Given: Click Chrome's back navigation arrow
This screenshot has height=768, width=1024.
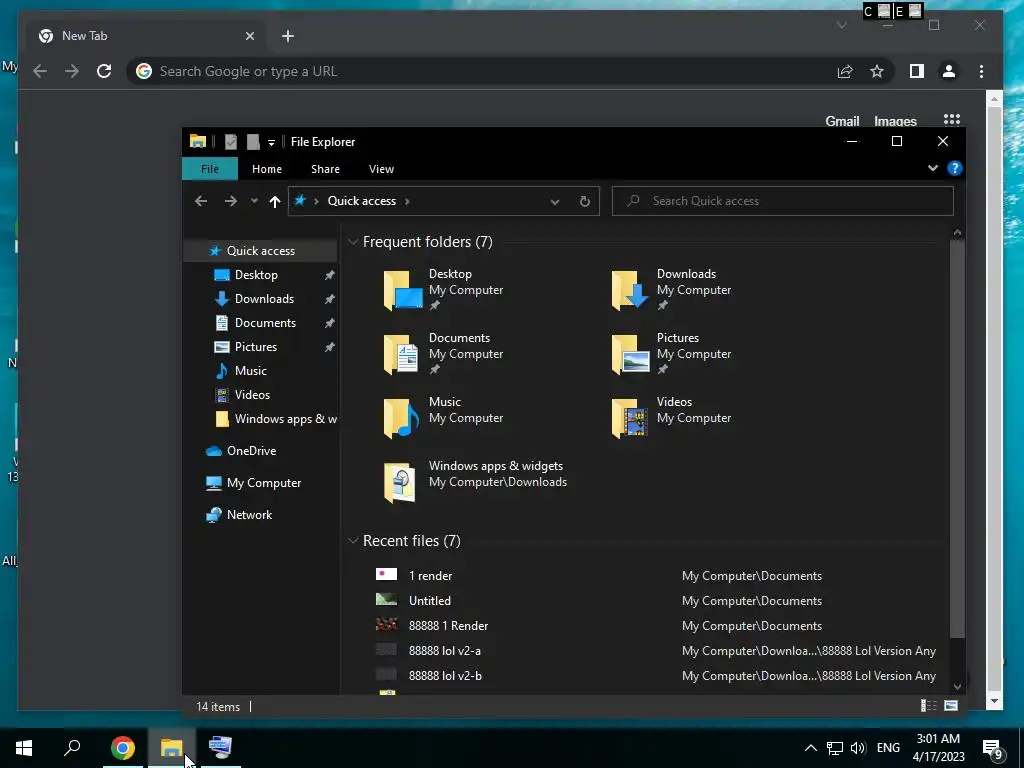Looking at the screenshot, I should coord(40,71).
